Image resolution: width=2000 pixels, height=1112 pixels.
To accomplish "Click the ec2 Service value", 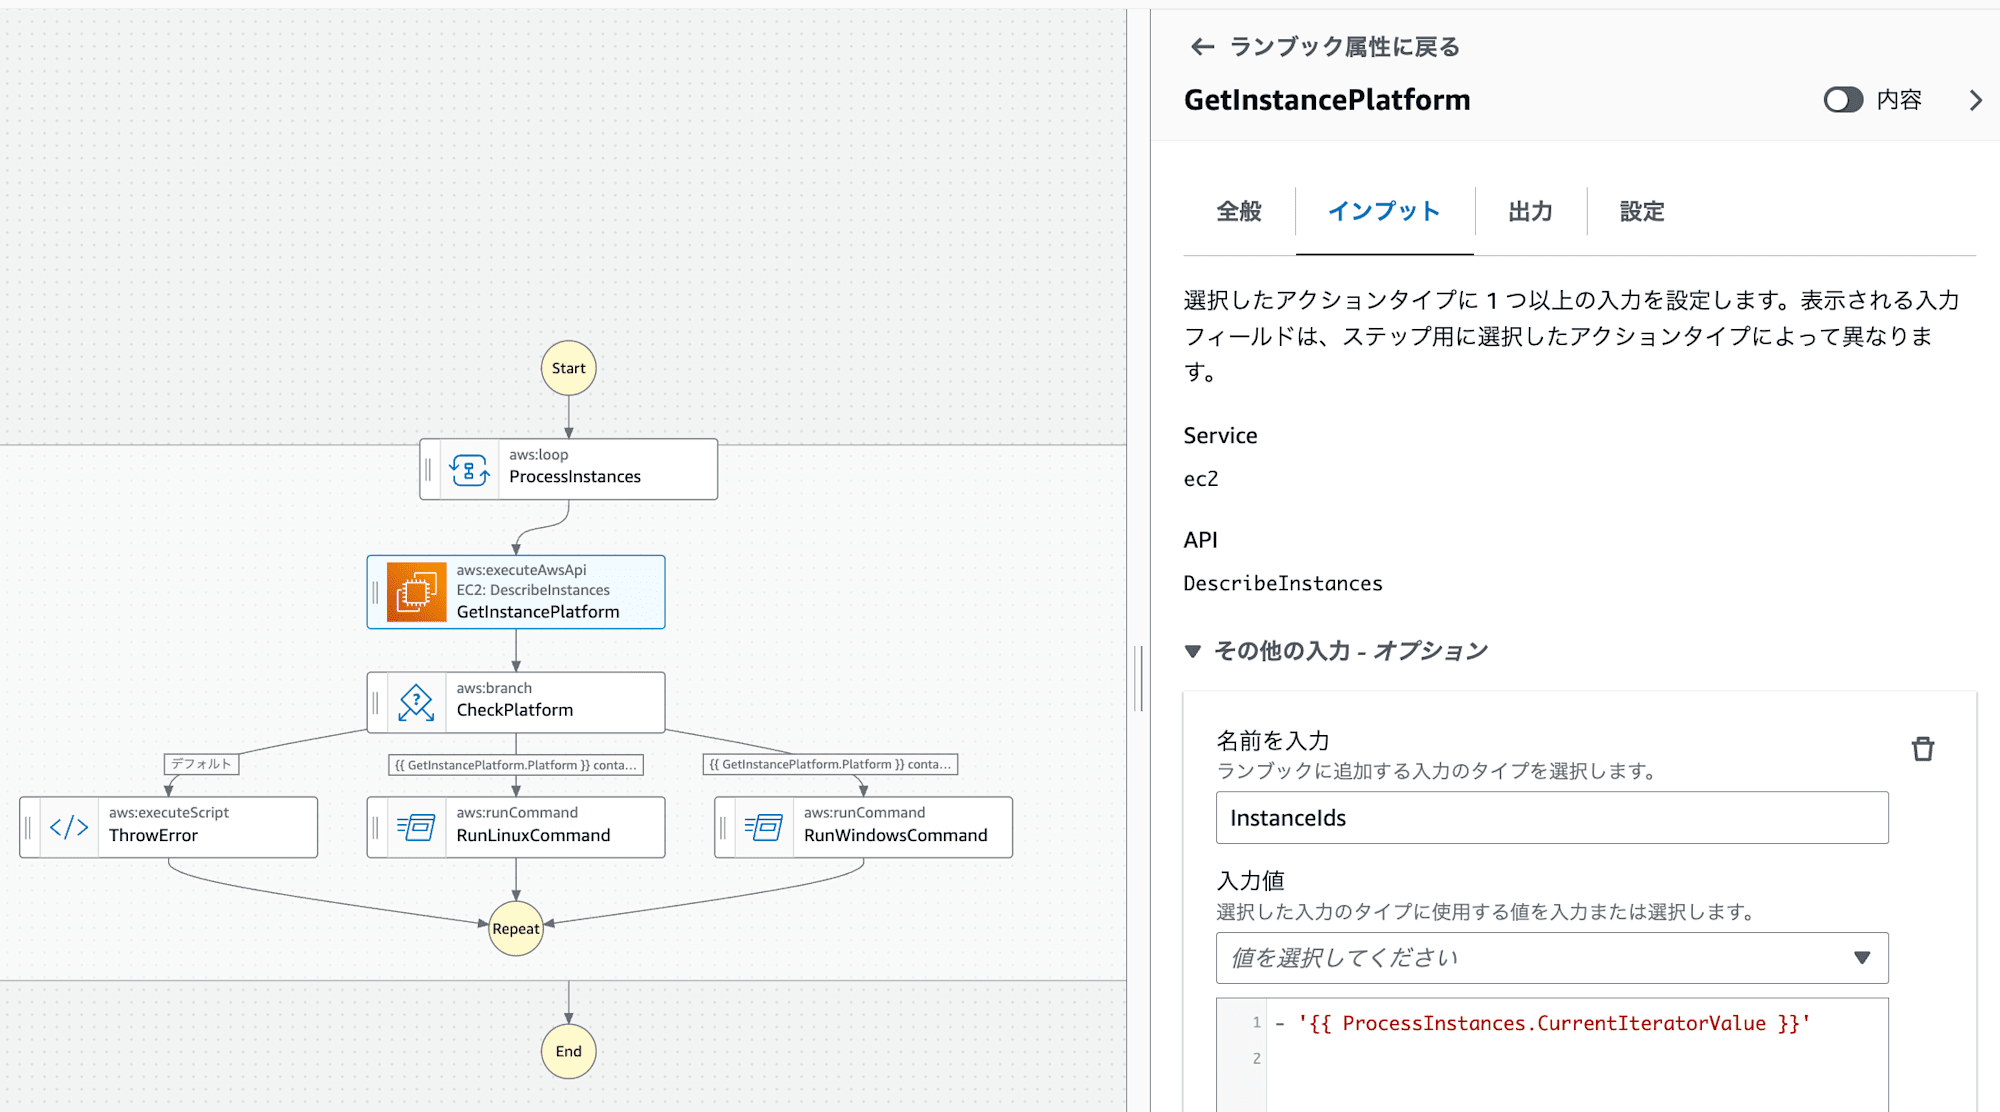I will (x=1201, y=479).
